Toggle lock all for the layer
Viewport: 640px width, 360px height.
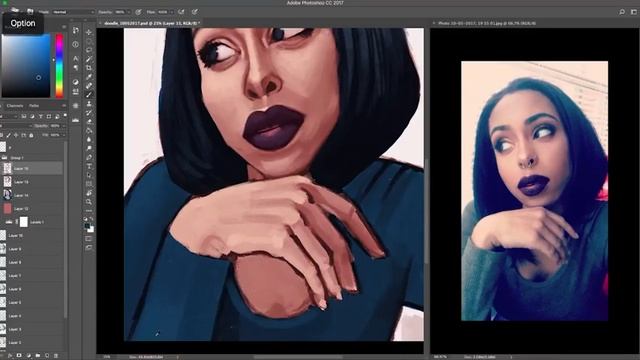click(x=31, y=135)
